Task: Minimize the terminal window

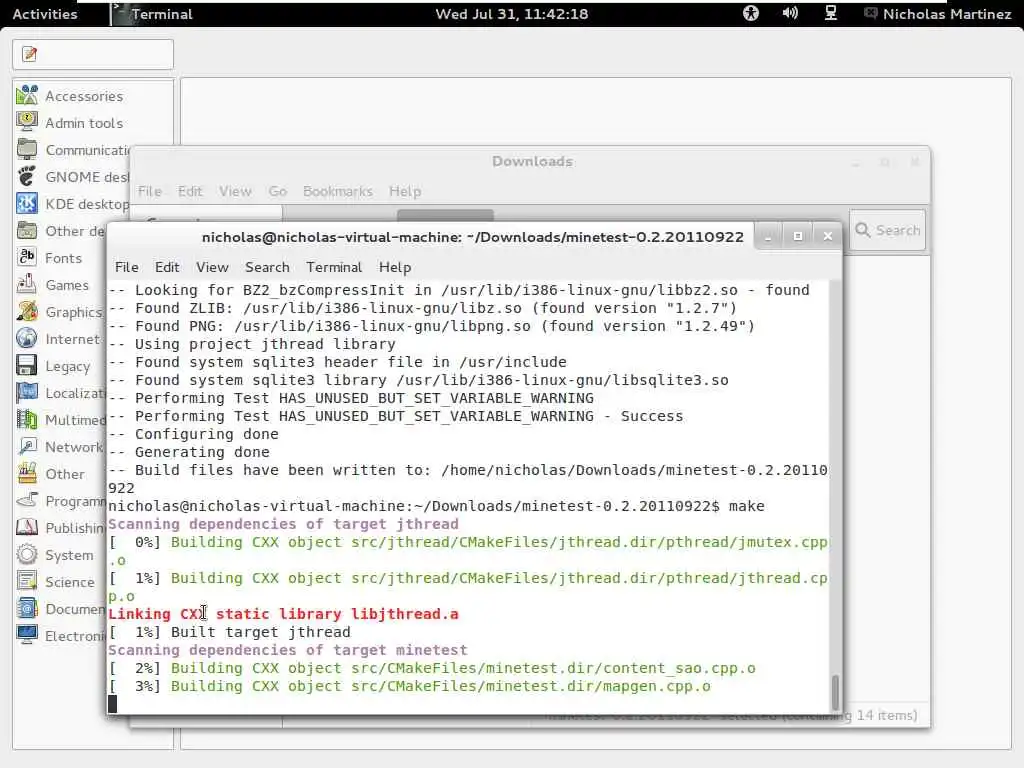Action: point(768,236)
